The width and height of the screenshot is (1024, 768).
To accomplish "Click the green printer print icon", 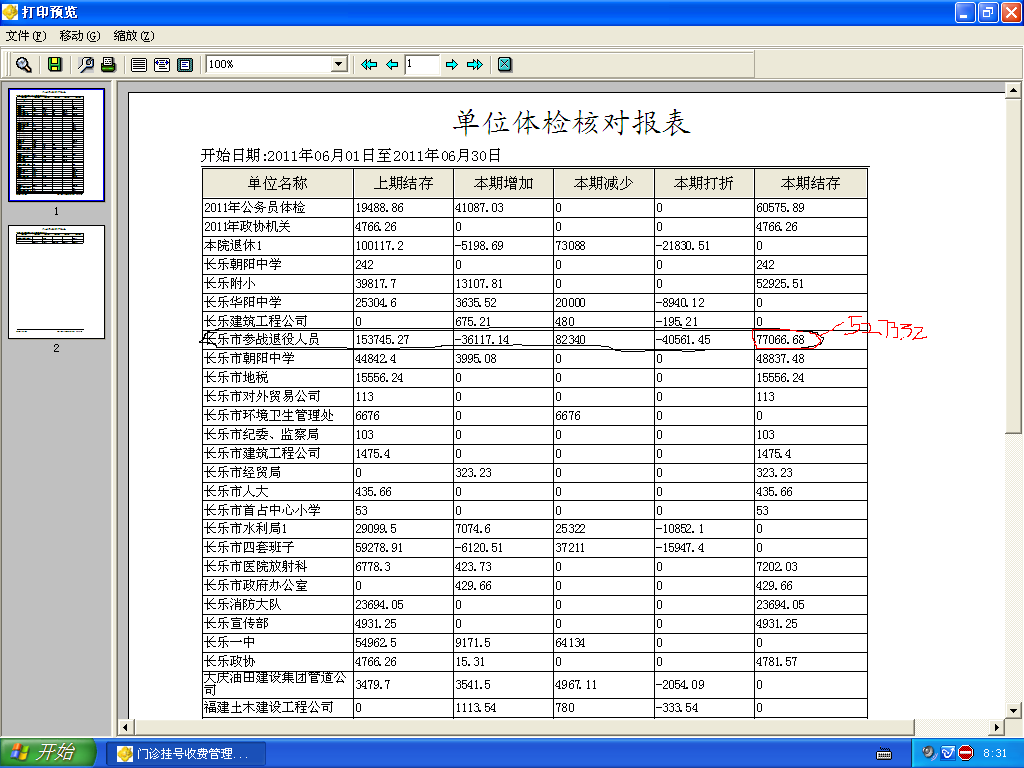I will click(108, 64).
